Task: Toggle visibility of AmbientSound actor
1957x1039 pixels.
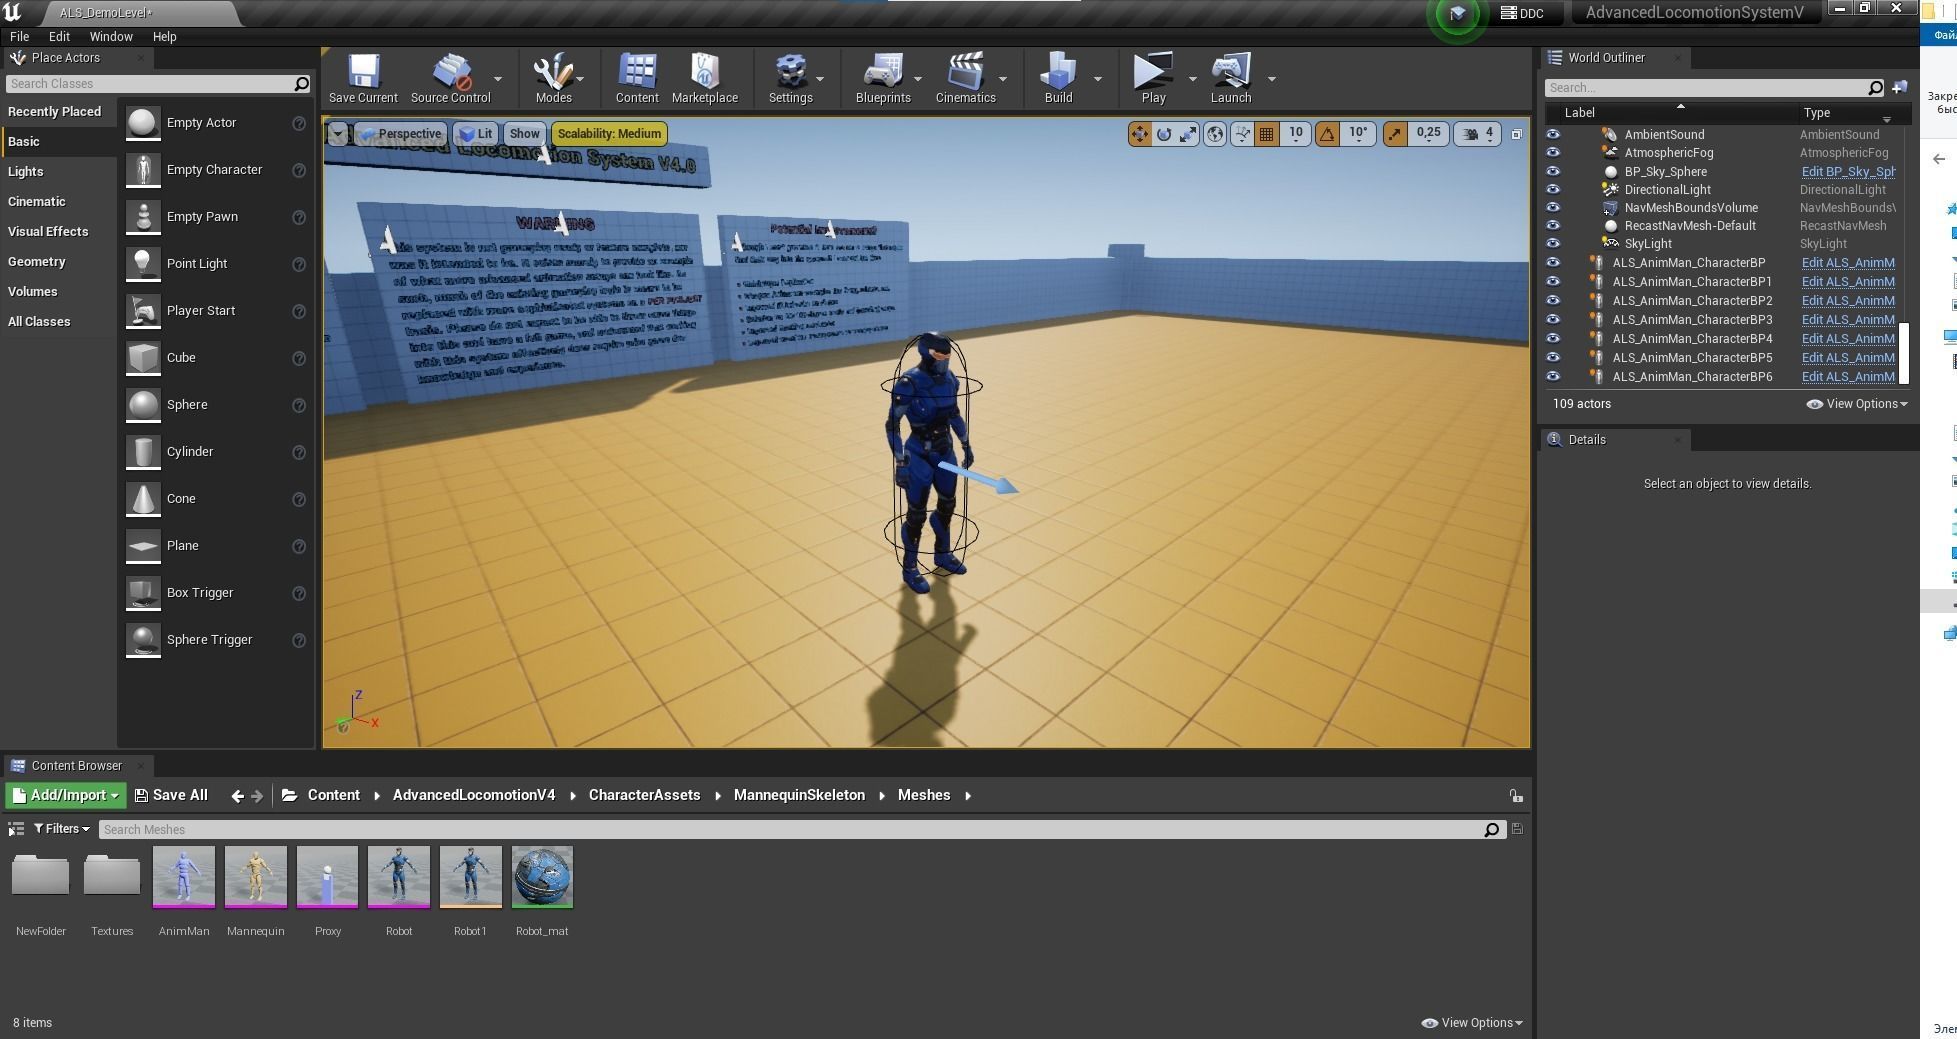Action: 1553,135
